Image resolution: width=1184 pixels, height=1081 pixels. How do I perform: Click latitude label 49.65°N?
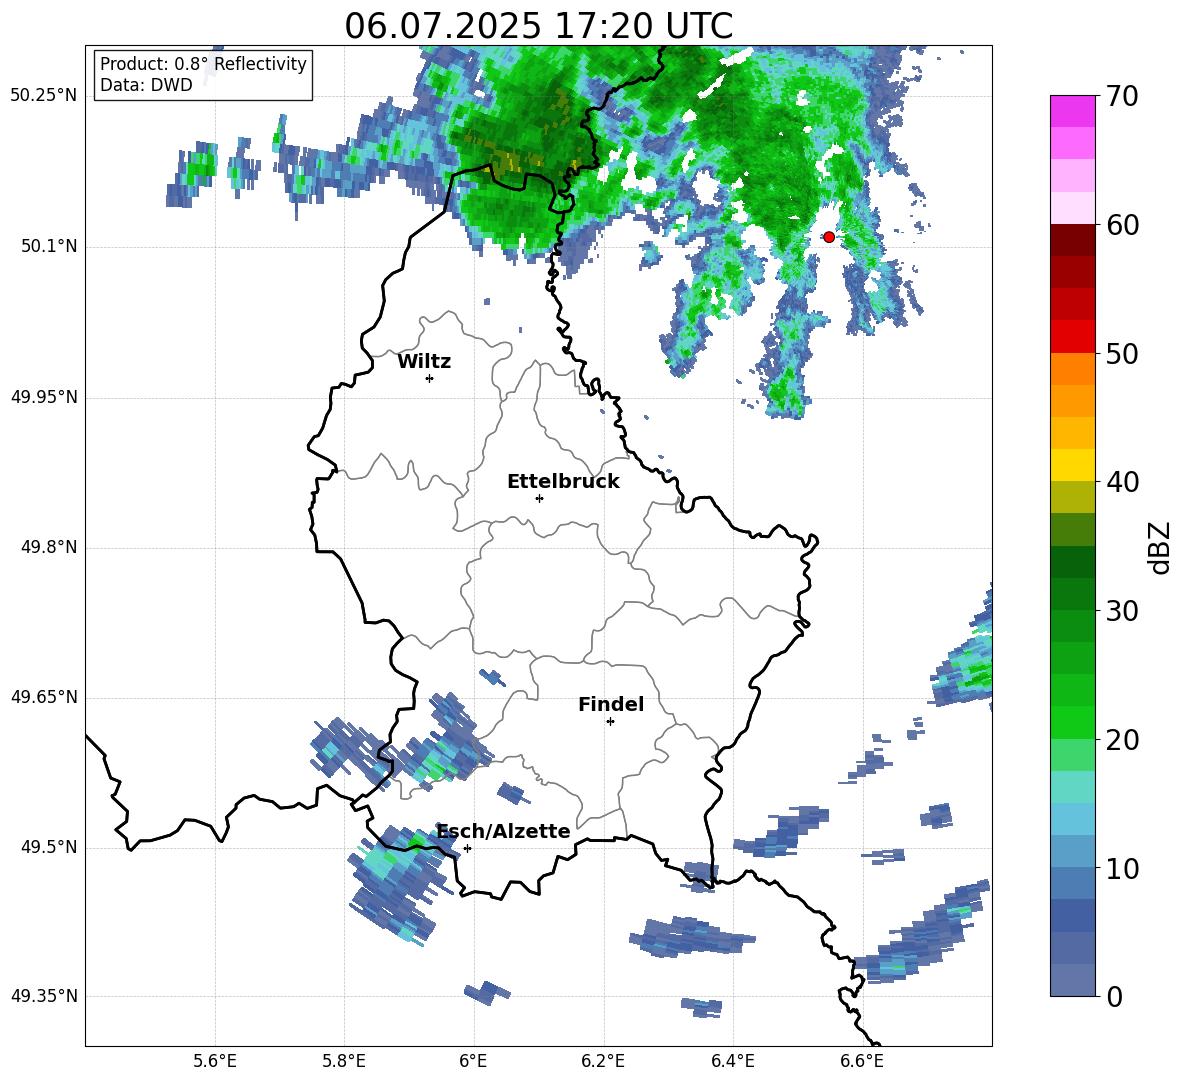click(x=44, y=698)
